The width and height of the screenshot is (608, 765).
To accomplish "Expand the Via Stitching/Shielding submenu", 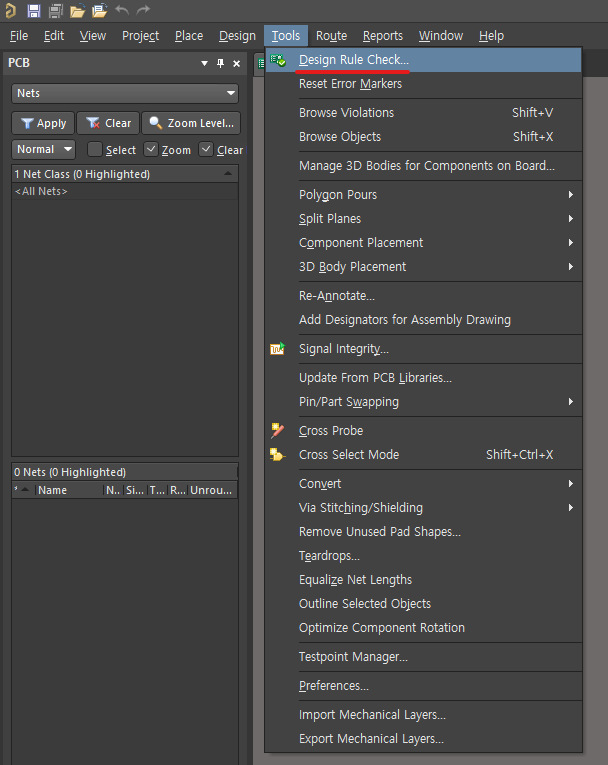I will [570, 507].
